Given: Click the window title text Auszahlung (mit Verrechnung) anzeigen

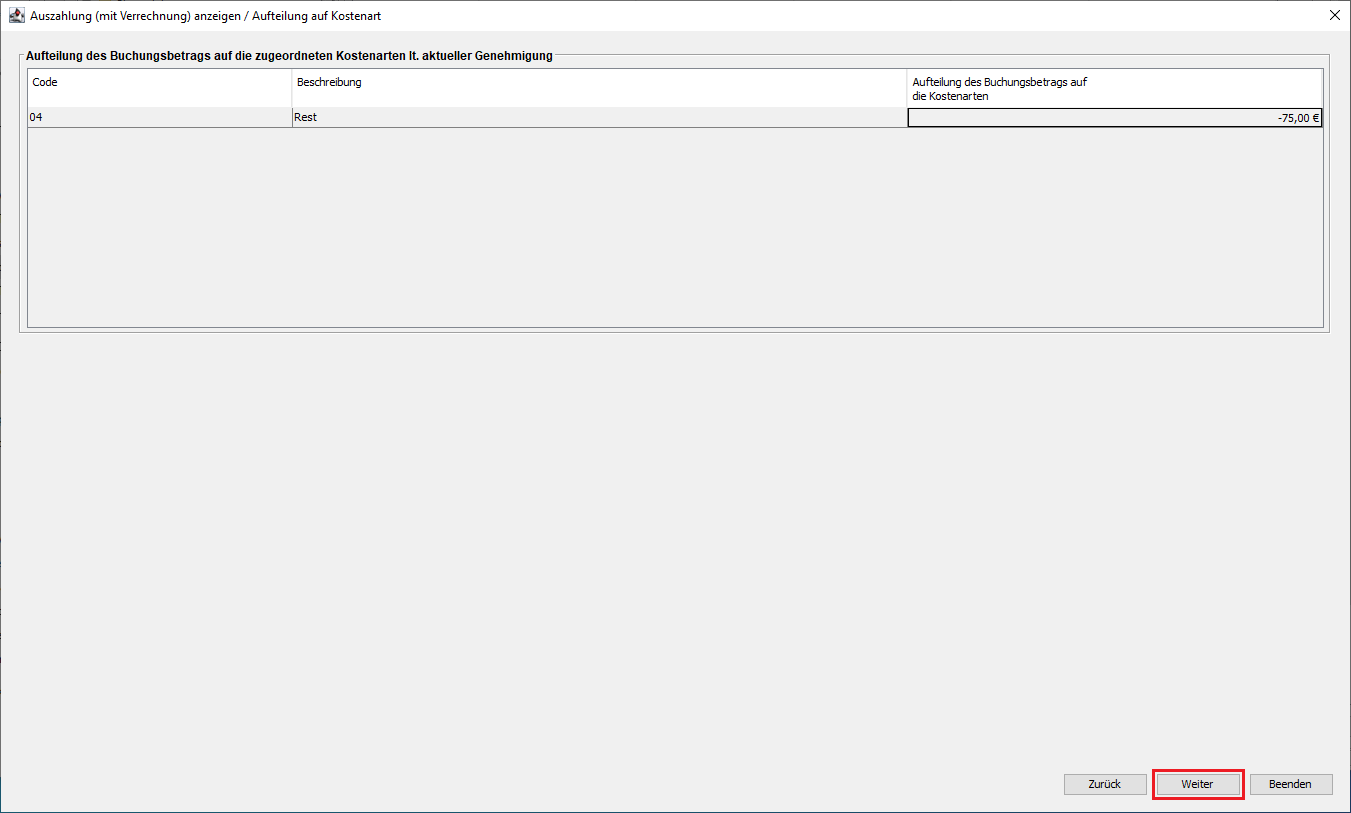Looking at the screenshot, I should [205, 16].
